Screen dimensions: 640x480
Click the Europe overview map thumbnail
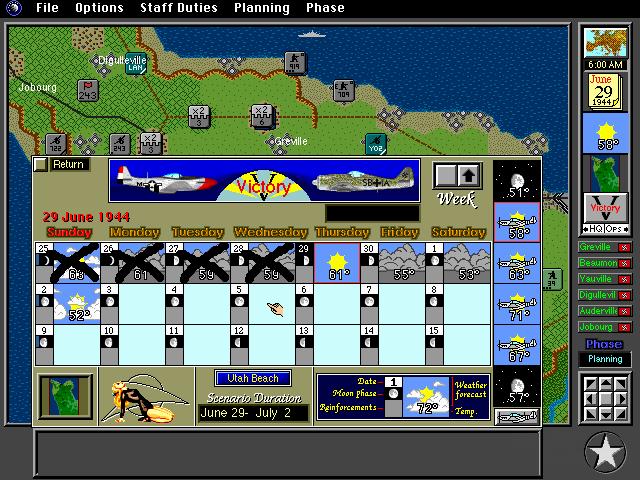point(605,42)
